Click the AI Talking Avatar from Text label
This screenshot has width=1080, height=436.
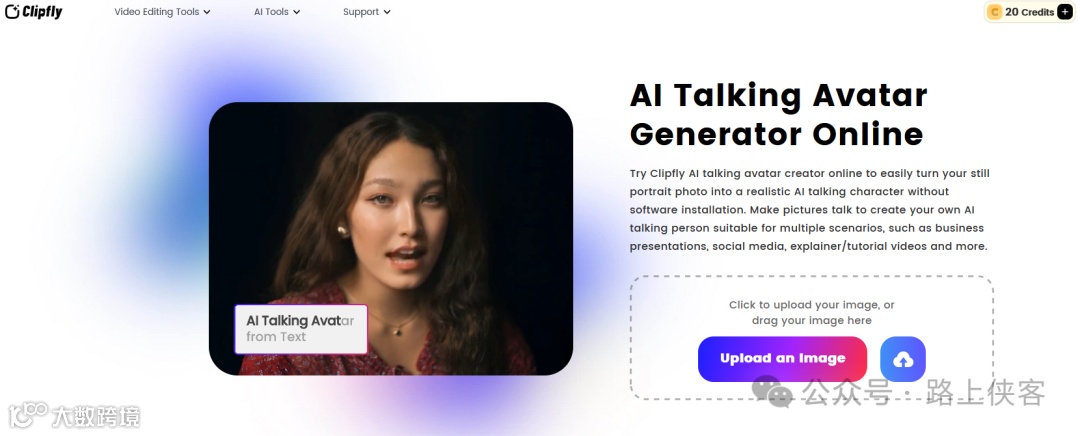301,329
